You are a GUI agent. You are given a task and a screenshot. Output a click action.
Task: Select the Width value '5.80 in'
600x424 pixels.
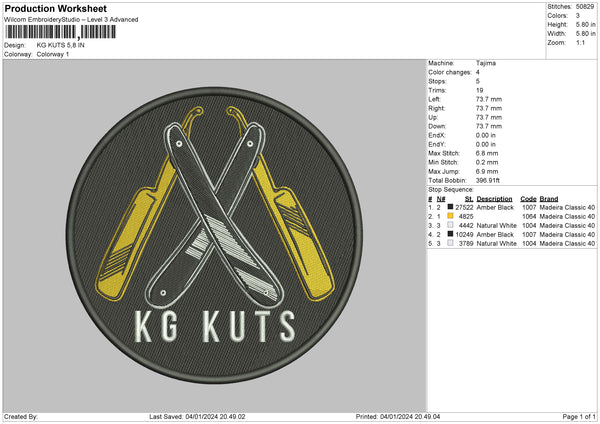(585, 34)
